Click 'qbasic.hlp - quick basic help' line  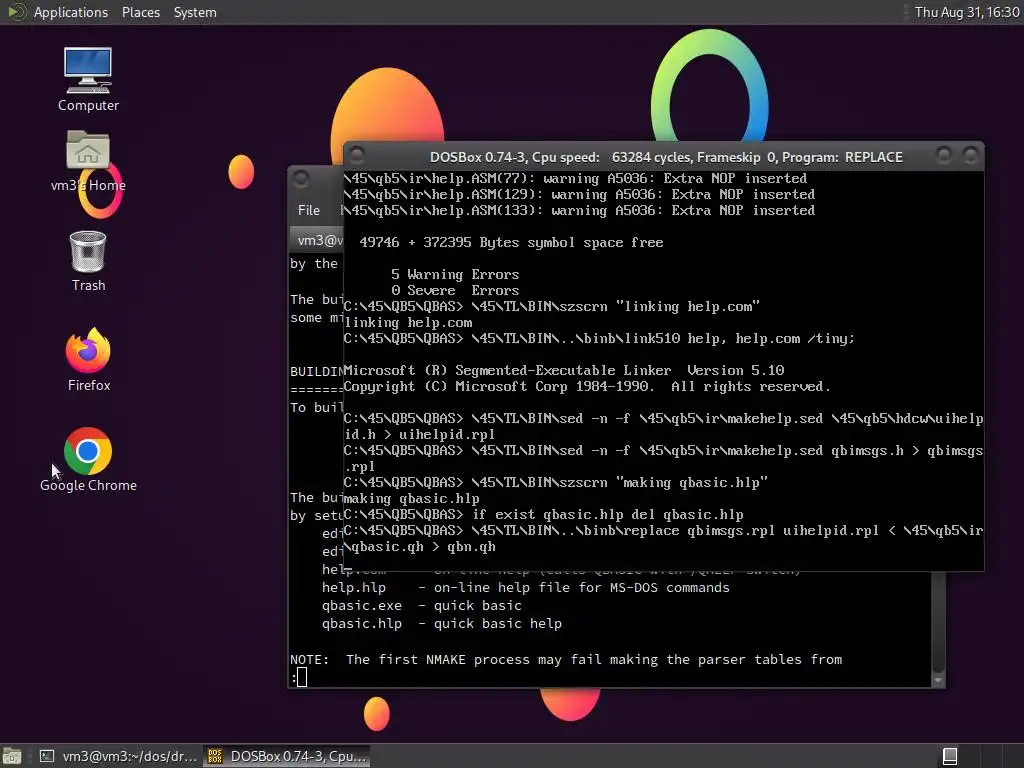441,624
